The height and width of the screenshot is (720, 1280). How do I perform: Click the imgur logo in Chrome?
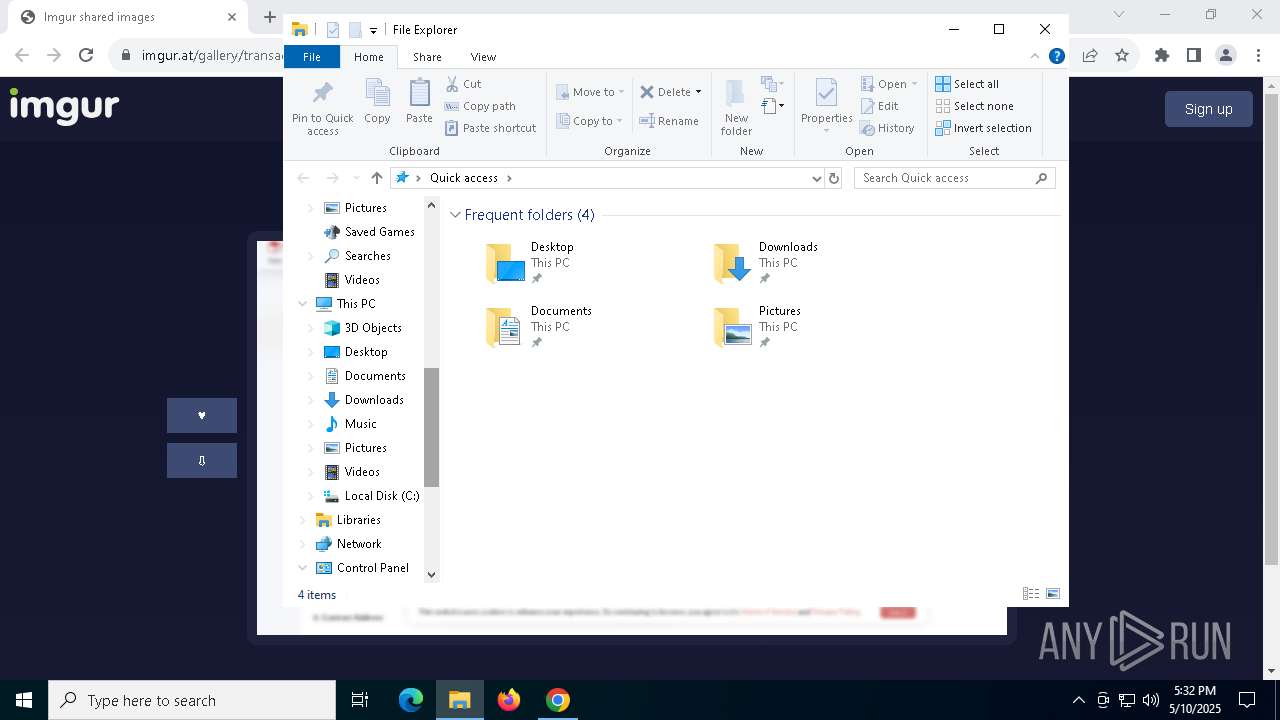tap(64, 106)
